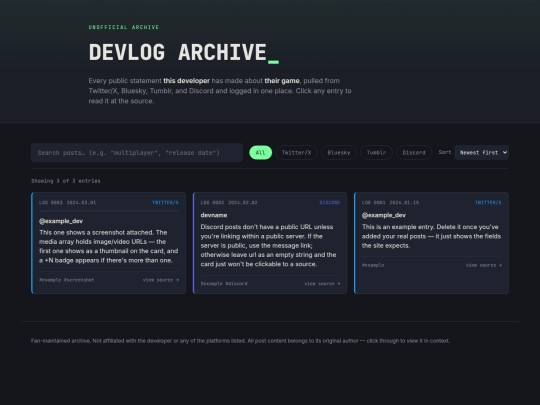Open the card starting 'This one shows a screenshot'
This screenshot has height=405, width=540.
pos(108,243)
